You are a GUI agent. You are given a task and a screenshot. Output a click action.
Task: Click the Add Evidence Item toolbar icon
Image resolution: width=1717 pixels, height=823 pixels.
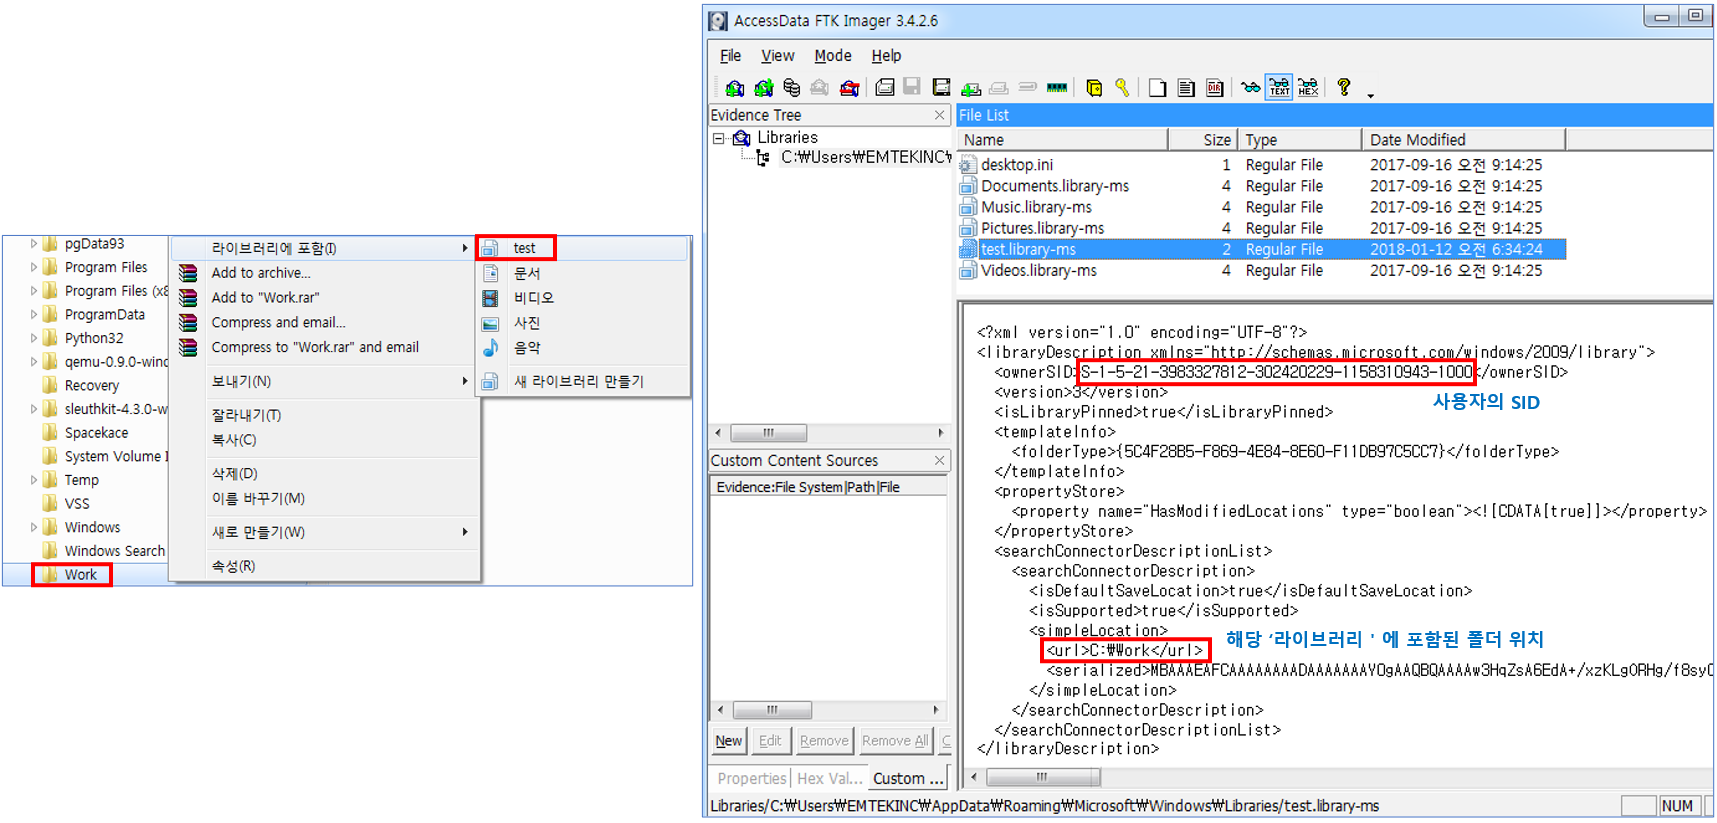pos(735,88)
